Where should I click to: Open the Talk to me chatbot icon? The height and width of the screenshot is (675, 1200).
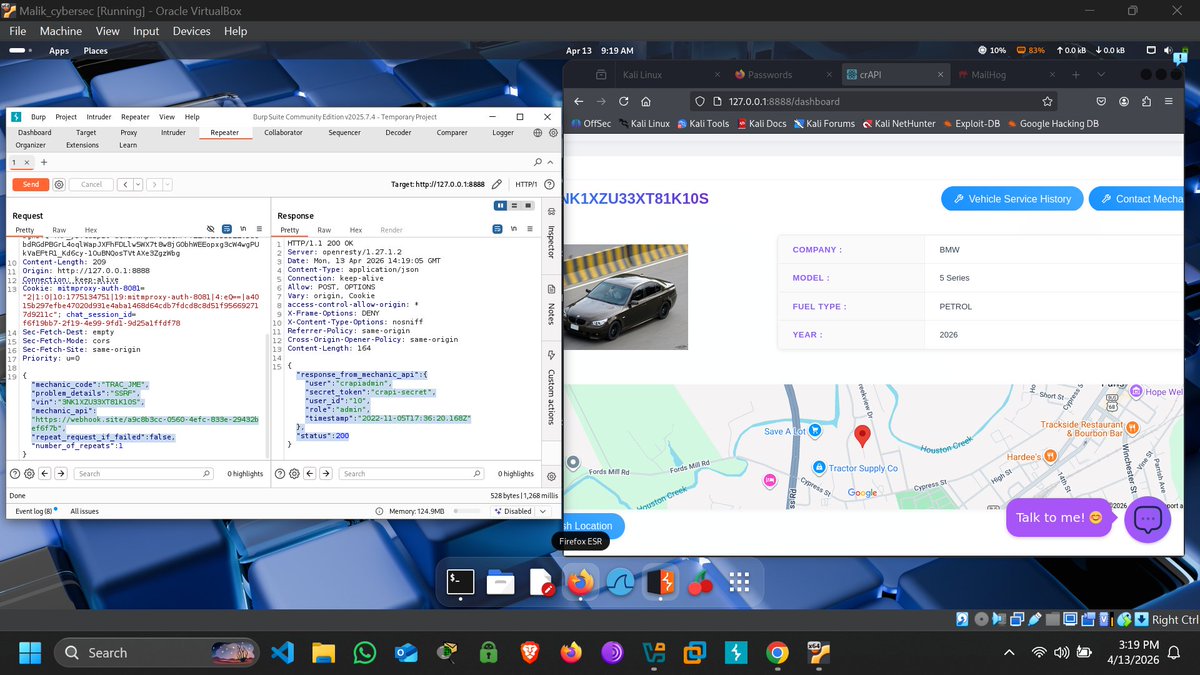(1147, 519)
